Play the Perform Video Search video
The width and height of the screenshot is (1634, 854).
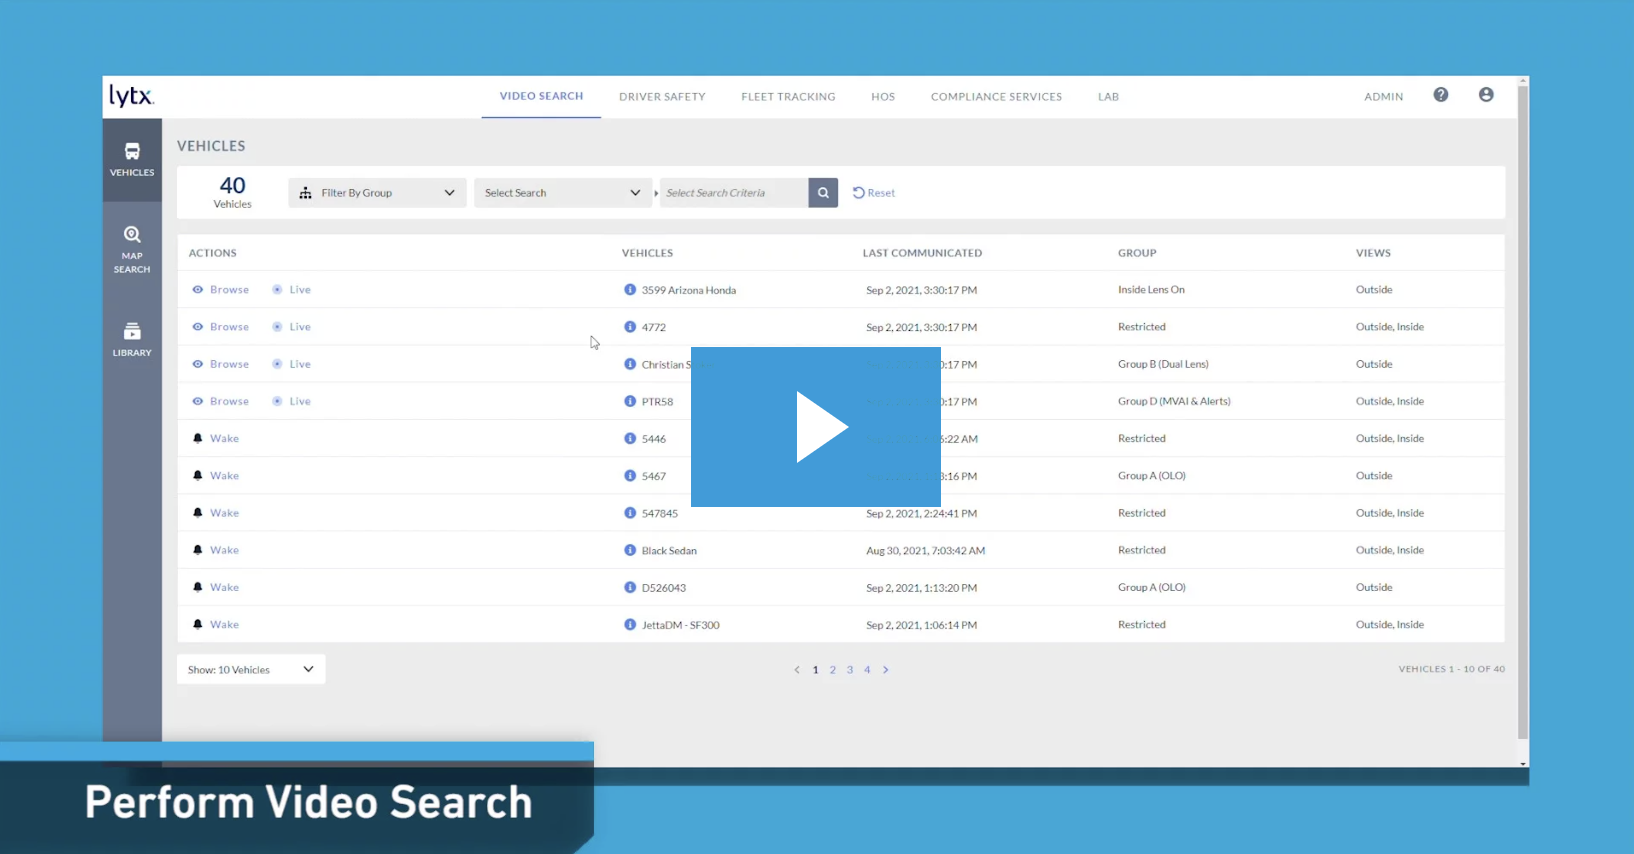pyautogui.click(x=816, y=427)
